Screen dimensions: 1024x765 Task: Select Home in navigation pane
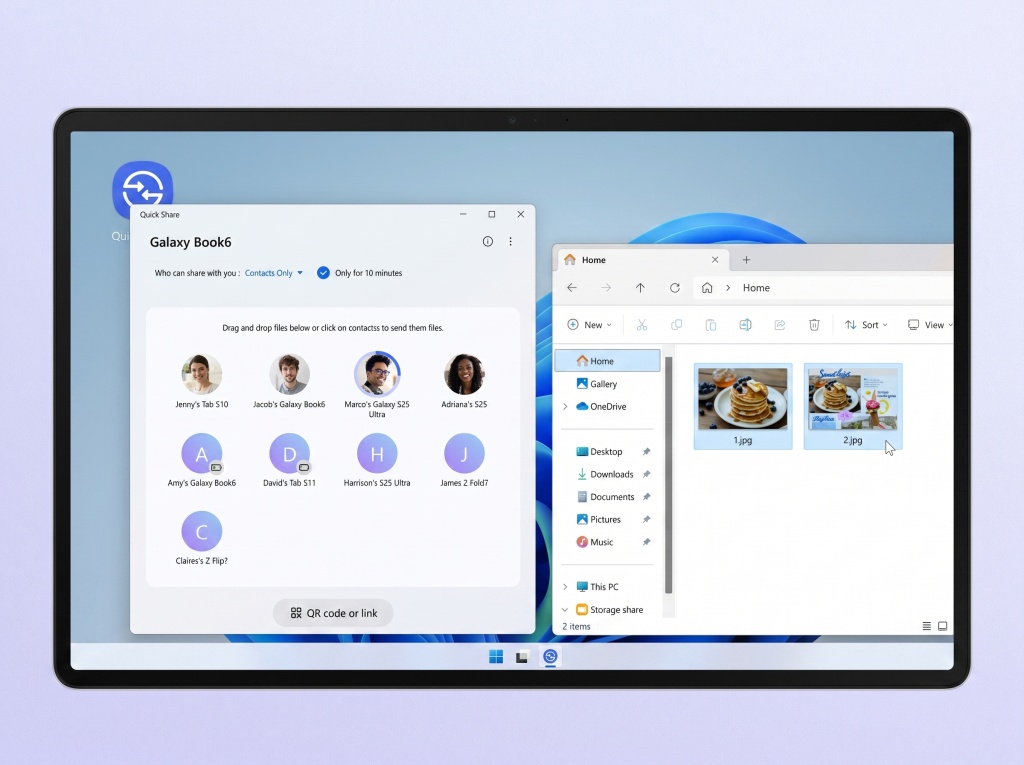point(607,361)
